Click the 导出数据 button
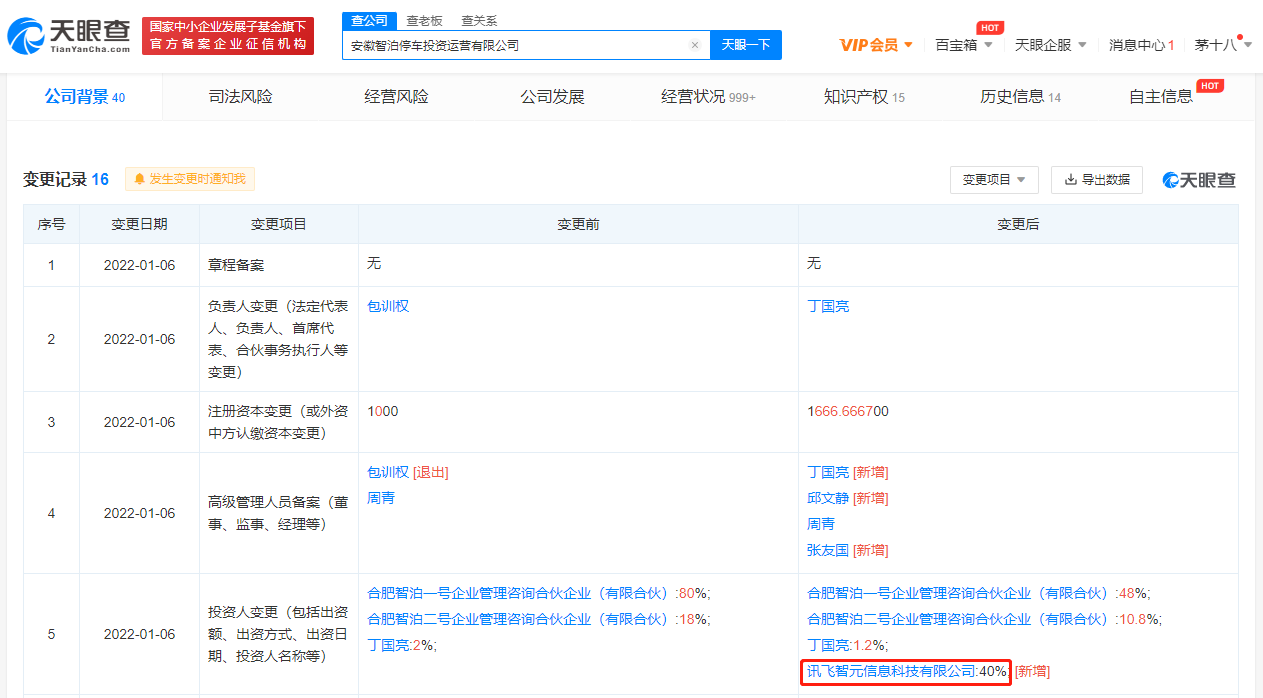1263x698 pixels. (x=1097, y=180)
